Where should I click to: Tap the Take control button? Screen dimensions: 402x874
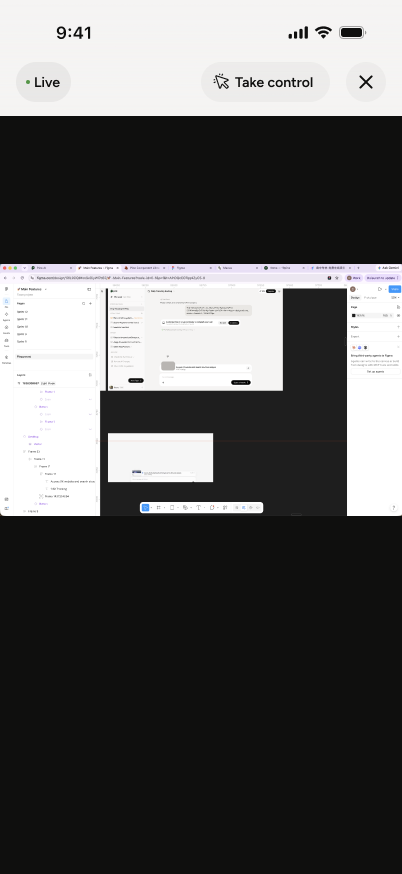point(265,82)
